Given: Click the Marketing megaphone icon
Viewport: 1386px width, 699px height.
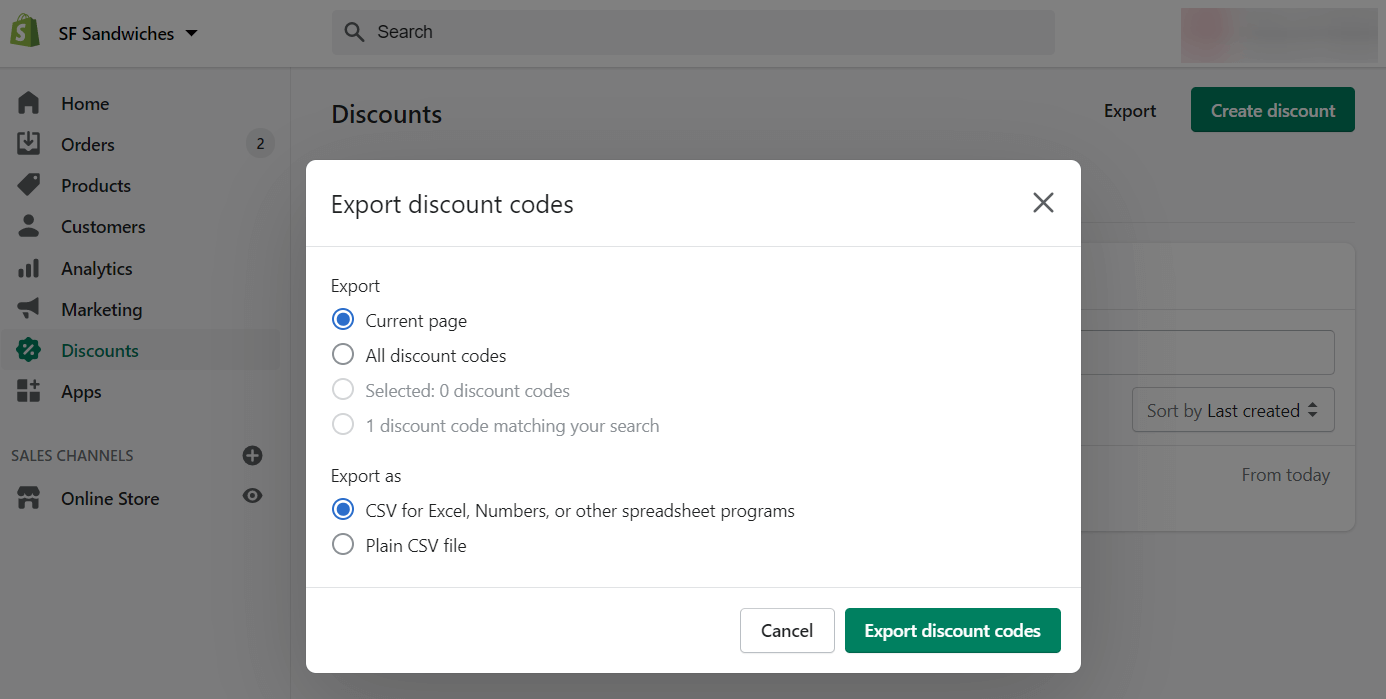Looking at the screenshot, I should pos(29,309).
